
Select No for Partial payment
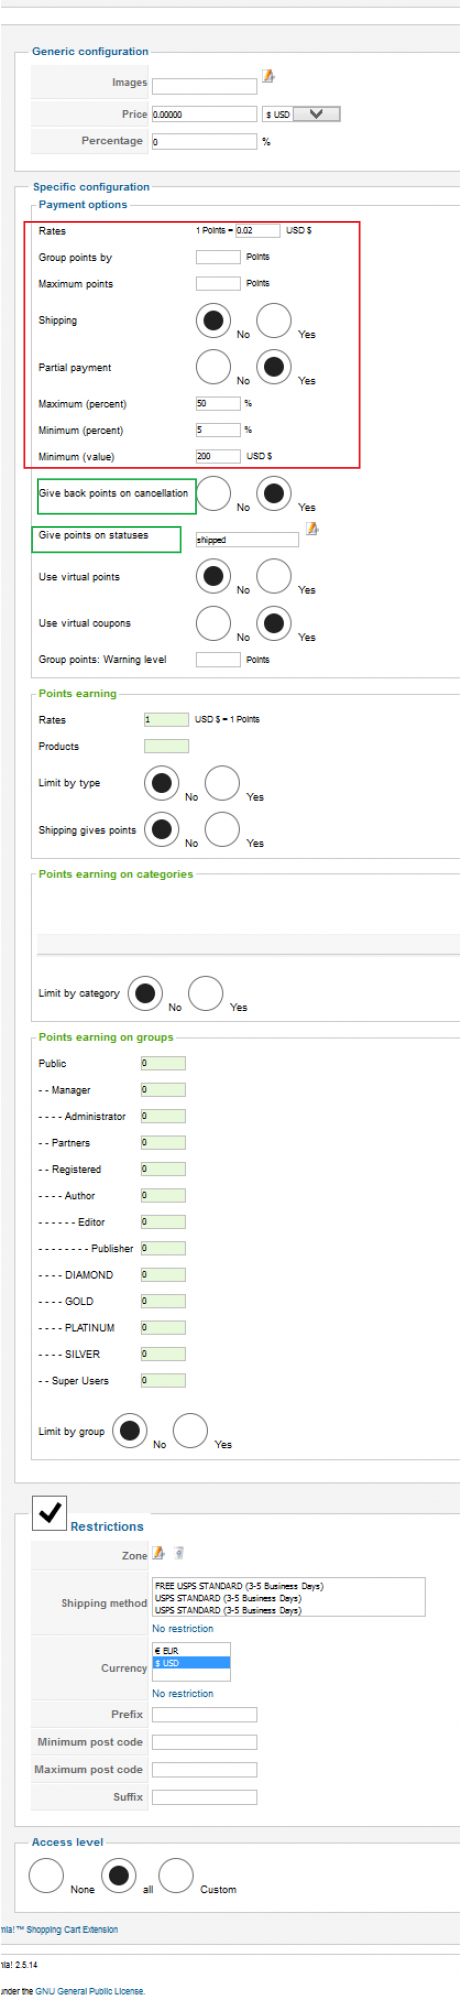point(213,367)
